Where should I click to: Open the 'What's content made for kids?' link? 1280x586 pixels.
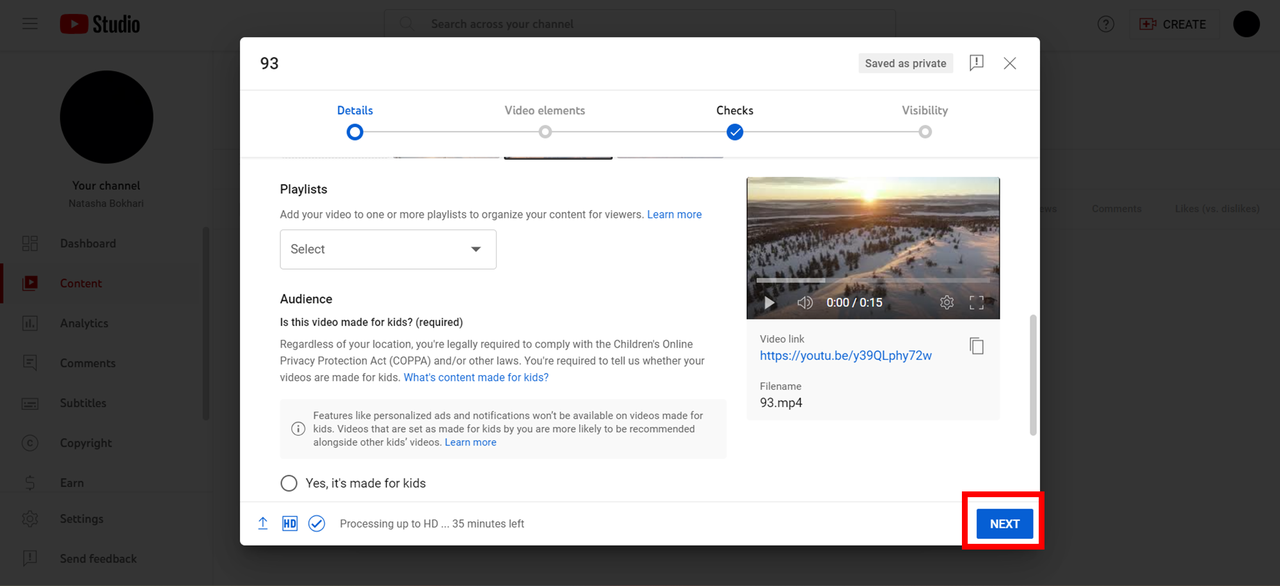coord(476,378)
